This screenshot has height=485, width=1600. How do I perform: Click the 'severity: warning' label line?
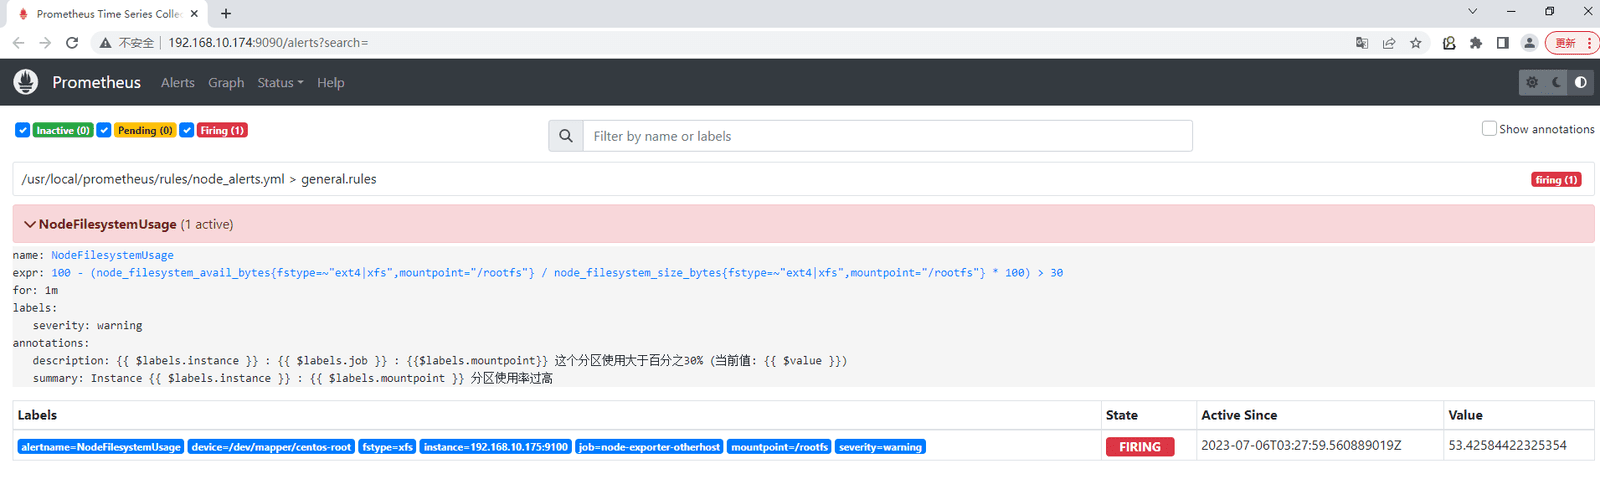88,325
